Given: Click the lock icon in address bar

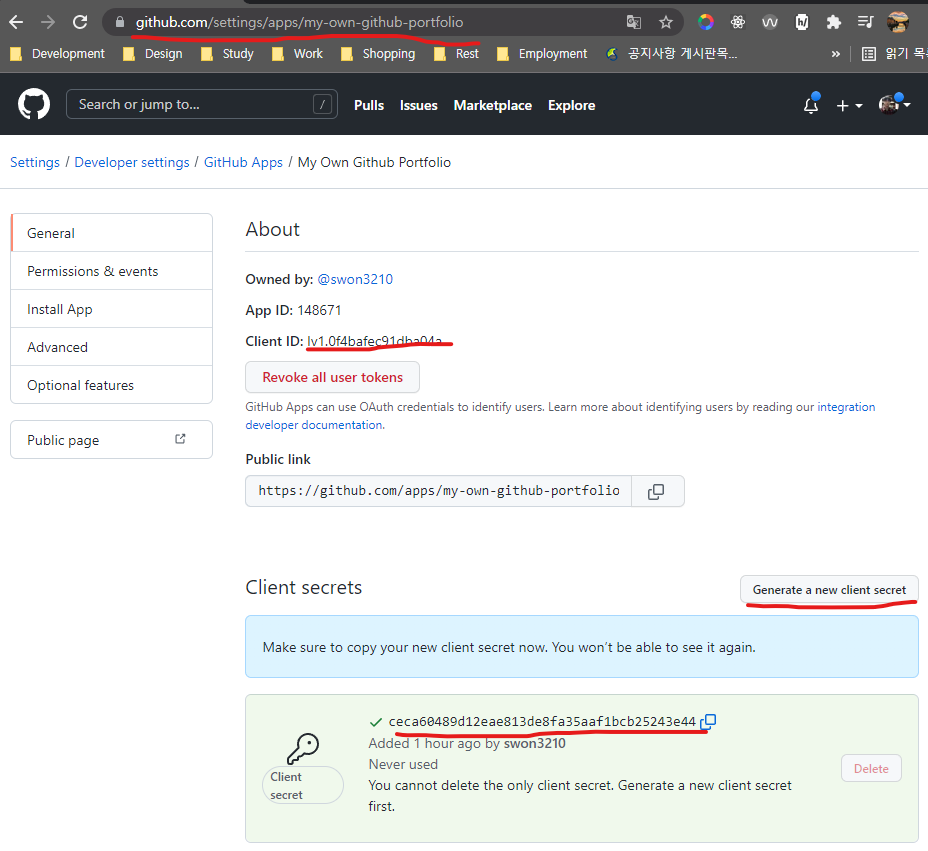Looking at the screenshot, I should point(120,22).
